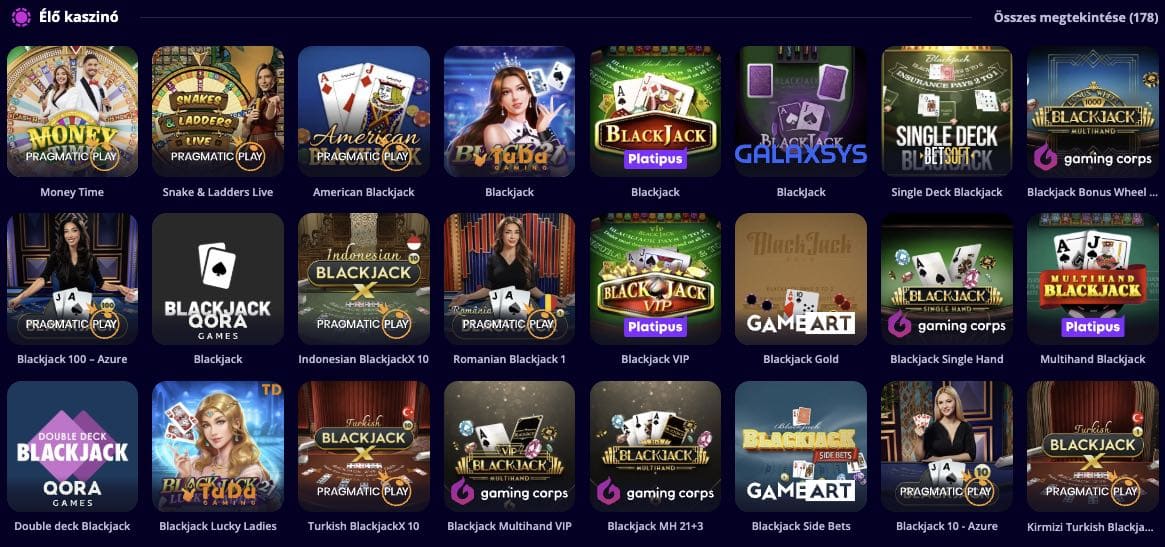
Task: Open the Blackjack 10 - Azure live table
Action: (947, 447)
